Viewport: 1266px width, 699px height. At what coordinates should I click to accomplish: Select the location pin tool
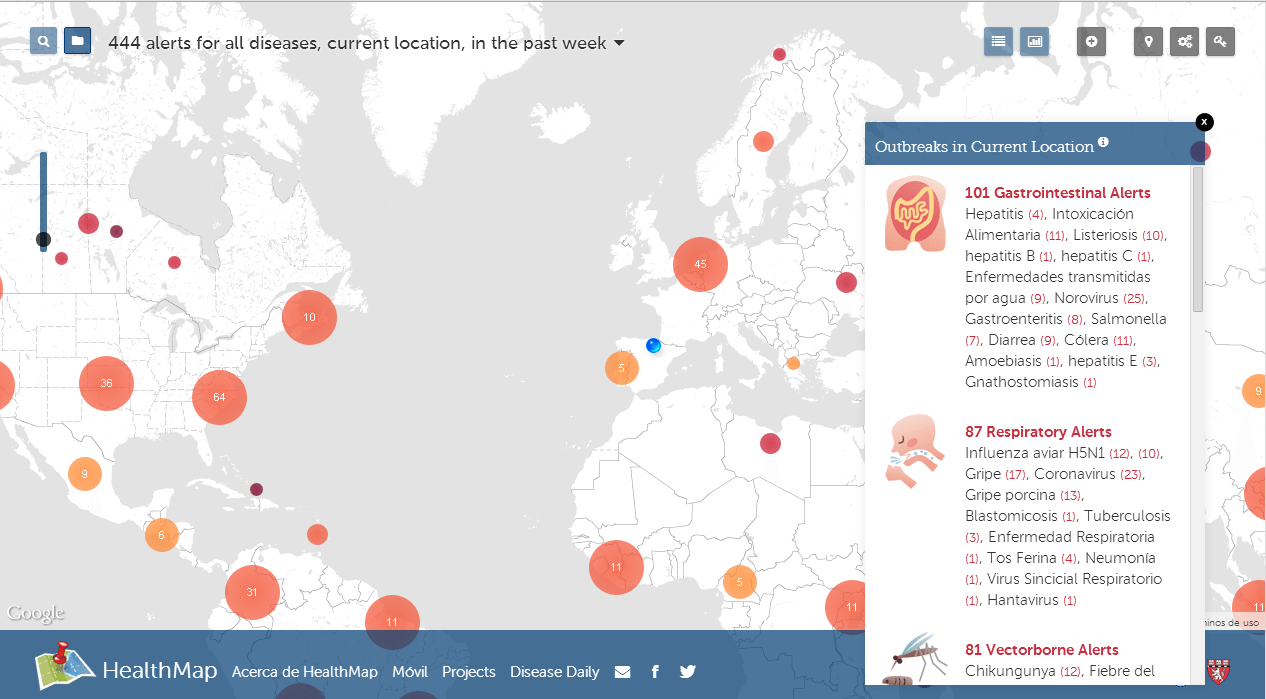pyautogui.click(x=1148, y=41)
